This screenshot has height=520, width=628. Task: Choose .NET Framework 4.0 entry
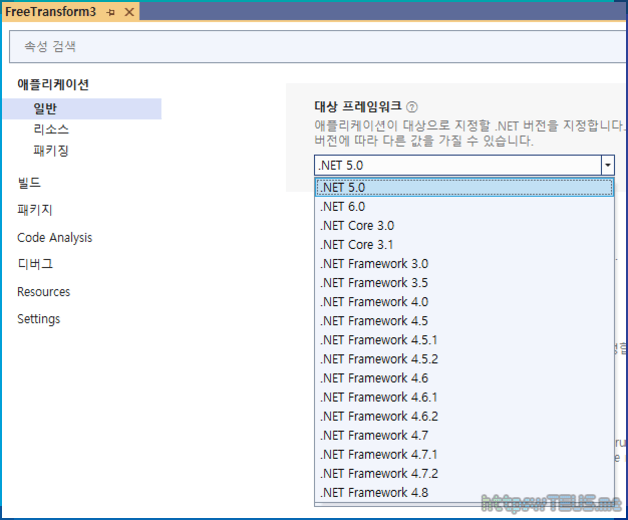(464, 302)
